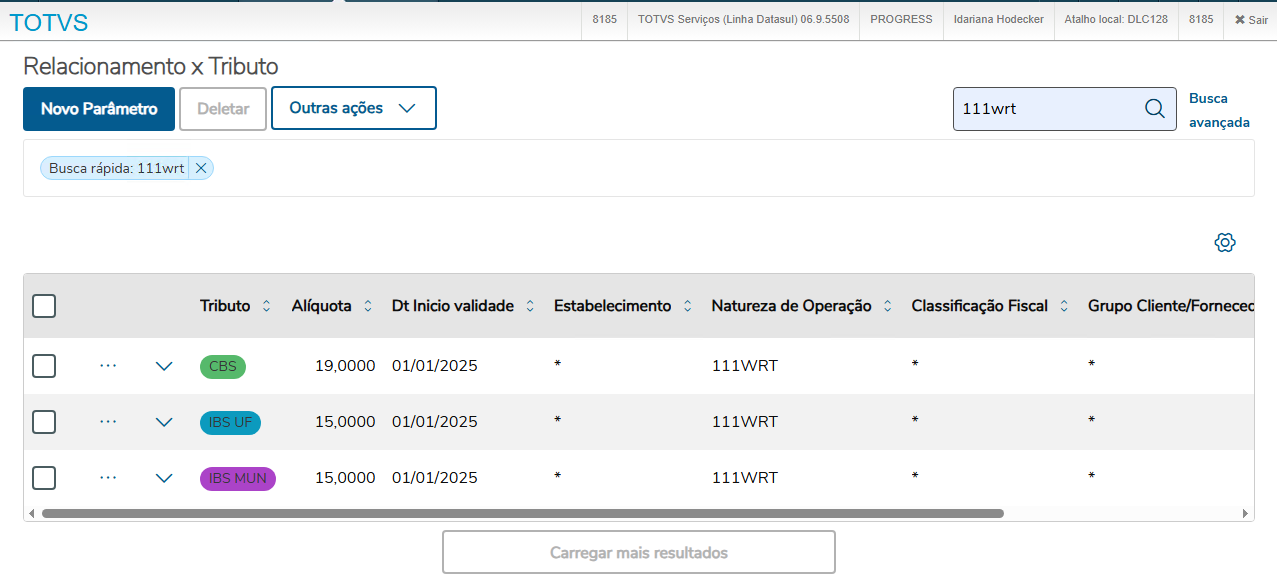Expand the IBS UF row details

click(x=165, y=422)
